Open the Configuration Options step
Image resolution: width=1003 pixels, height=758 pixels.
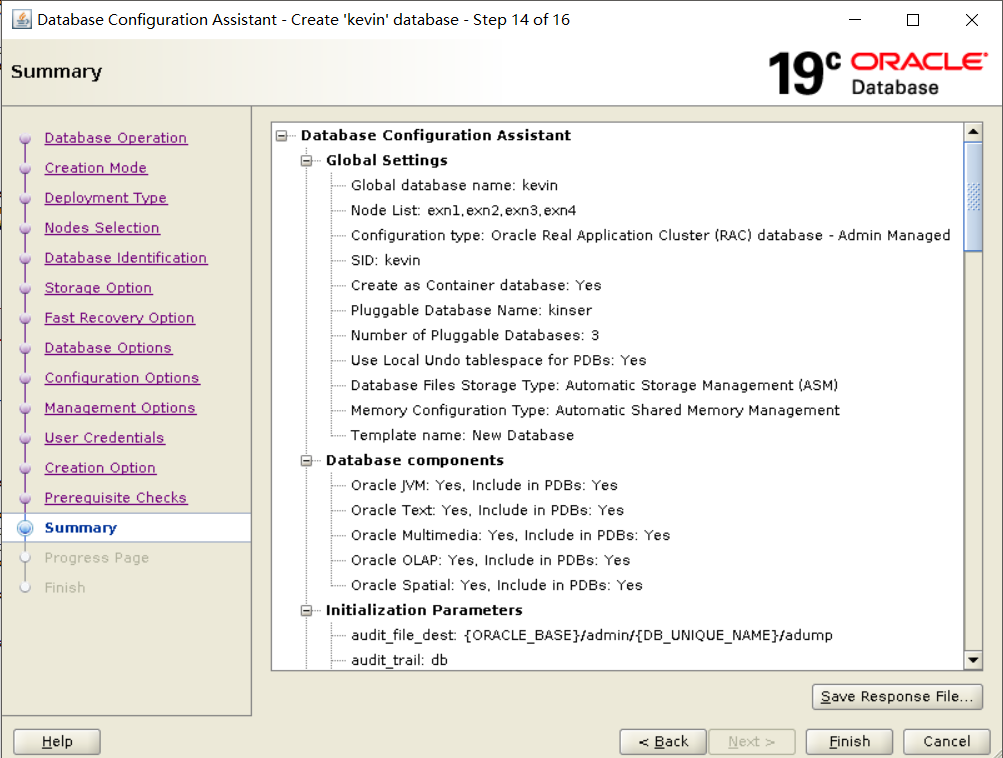[122, 377]
